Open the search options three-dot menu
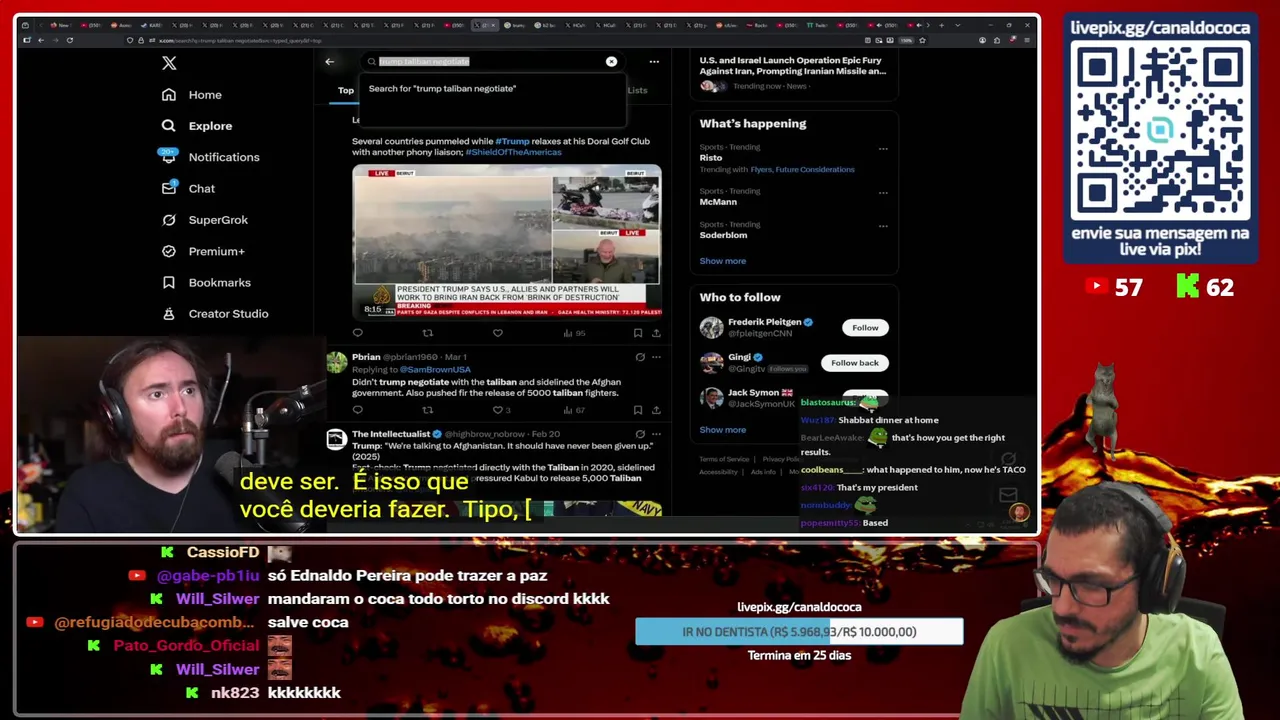This screenshot has height=720, width=1280. click(654, 61)
